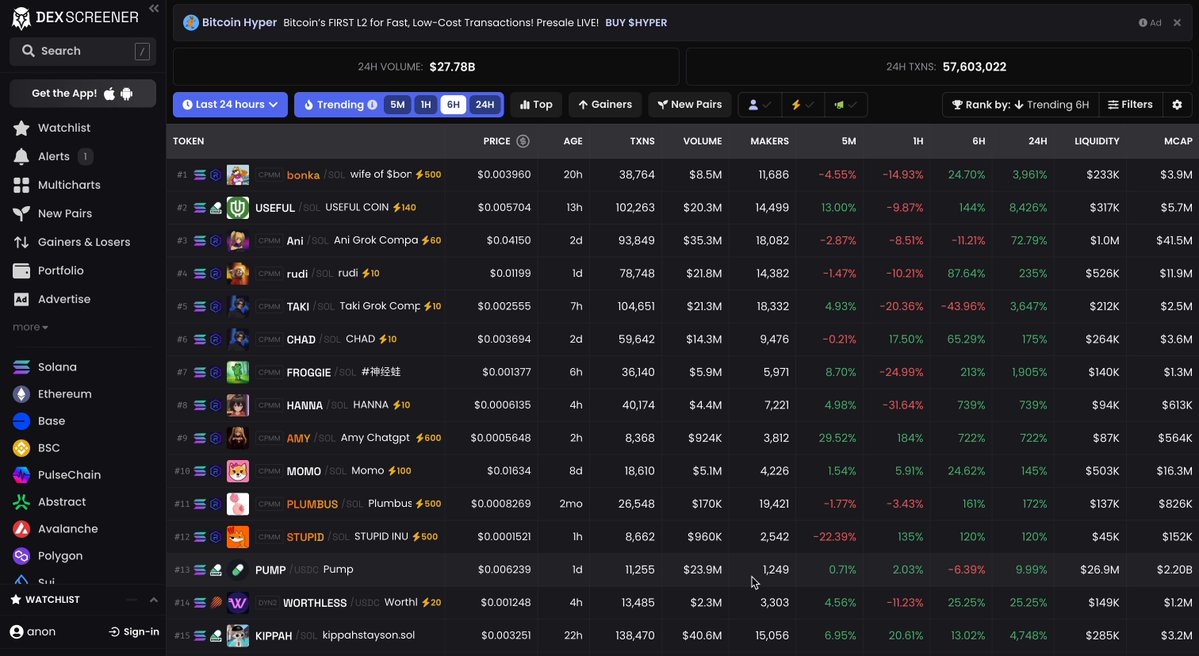Open the rudi /SOL pair row
Screen dimensions: 1199x656
(x=682, y=274)
